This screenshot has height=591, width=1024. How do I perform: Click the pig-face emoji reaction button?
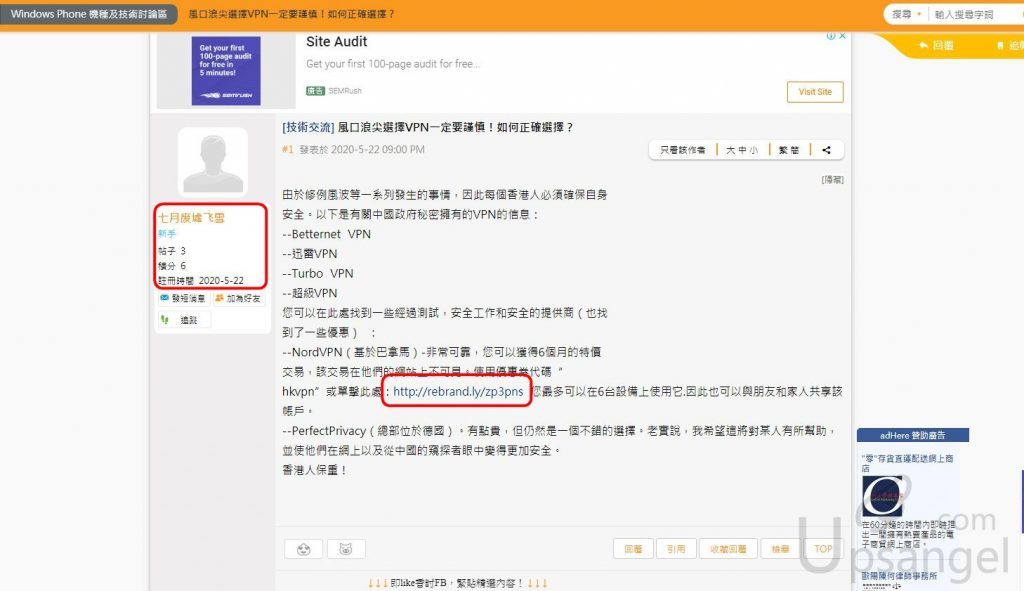point(346,549)
